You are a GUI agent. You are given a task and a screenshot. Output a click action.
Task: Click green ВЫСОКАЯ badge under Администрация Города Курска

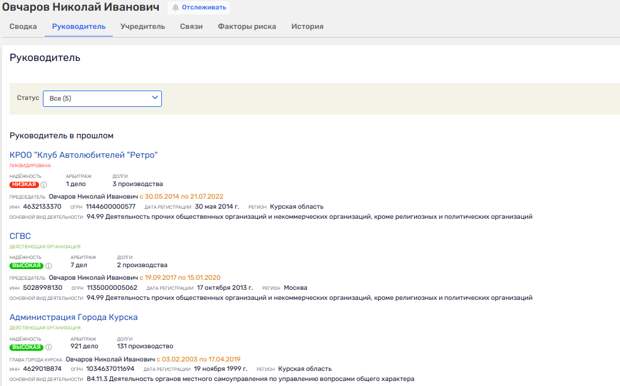click(x=26, y=347)
